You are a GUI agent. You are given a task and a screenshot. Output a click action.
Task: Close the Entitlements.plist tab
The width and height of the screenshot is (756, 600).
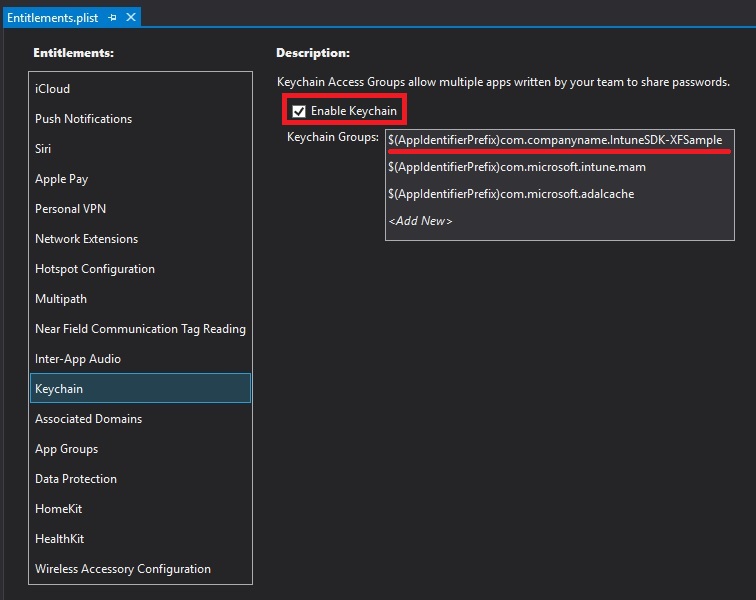(x=131, y=17)
